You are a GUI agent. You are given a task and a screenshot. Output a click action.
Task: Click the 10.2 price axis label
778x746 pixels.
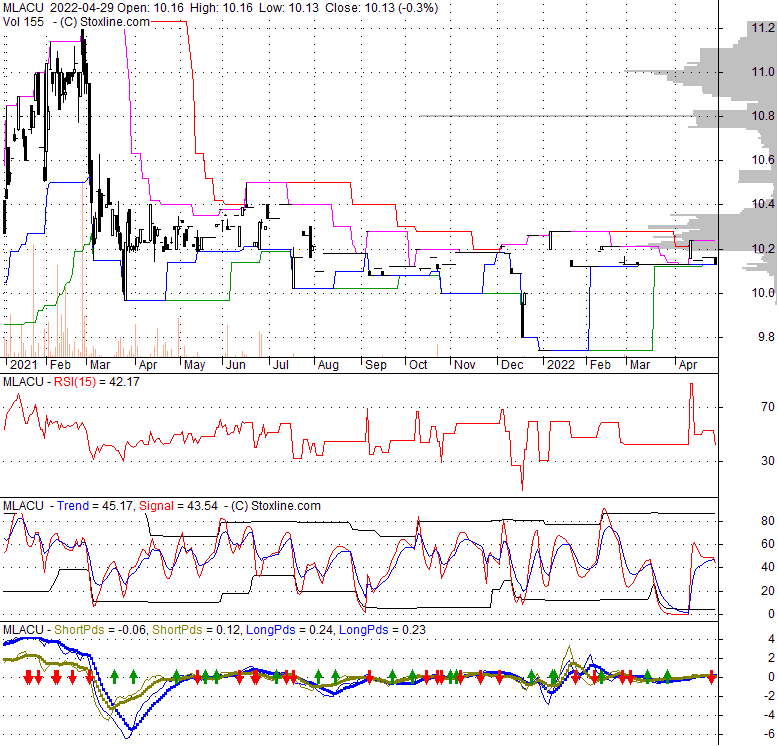[763, 249]
